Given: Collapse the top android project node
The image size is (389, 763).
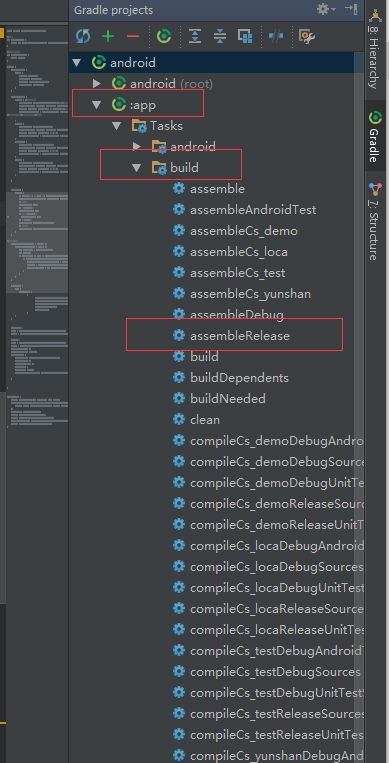Looking at the screenshot, I should (x=76, y=63).
